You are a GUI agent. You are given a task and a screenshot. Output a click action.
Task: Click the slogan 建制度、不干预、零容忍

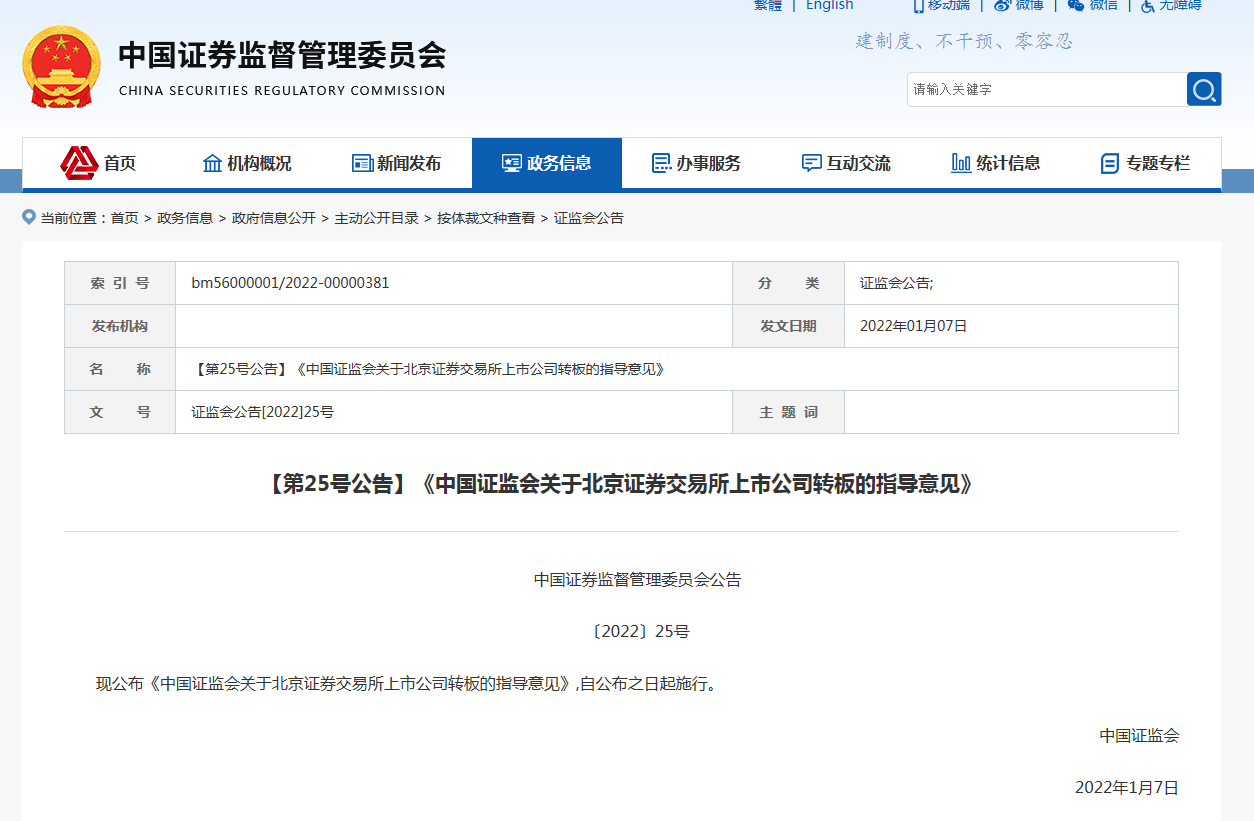pyautogui.click(x=964, y=42)
